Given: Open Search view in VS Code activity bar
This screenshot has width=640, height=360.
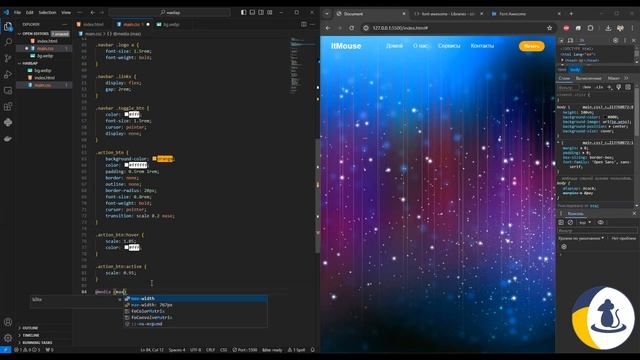Looking at the screenshot, I should pyautogui.click(x=8, y=42).
